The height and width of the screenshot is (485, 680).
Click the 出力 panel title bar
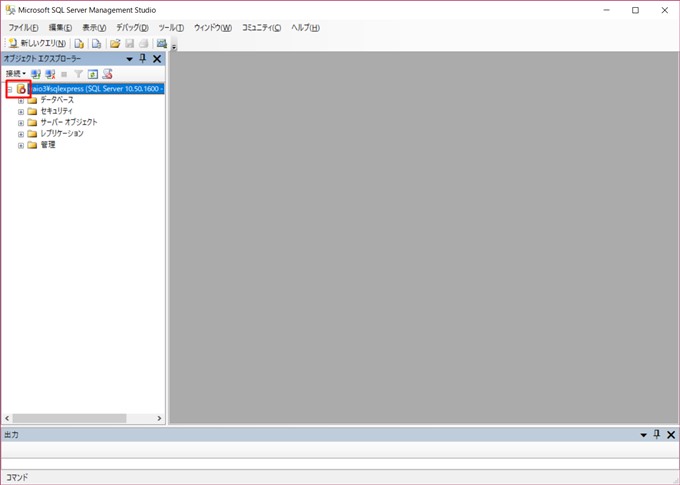[x=339, y=435]
